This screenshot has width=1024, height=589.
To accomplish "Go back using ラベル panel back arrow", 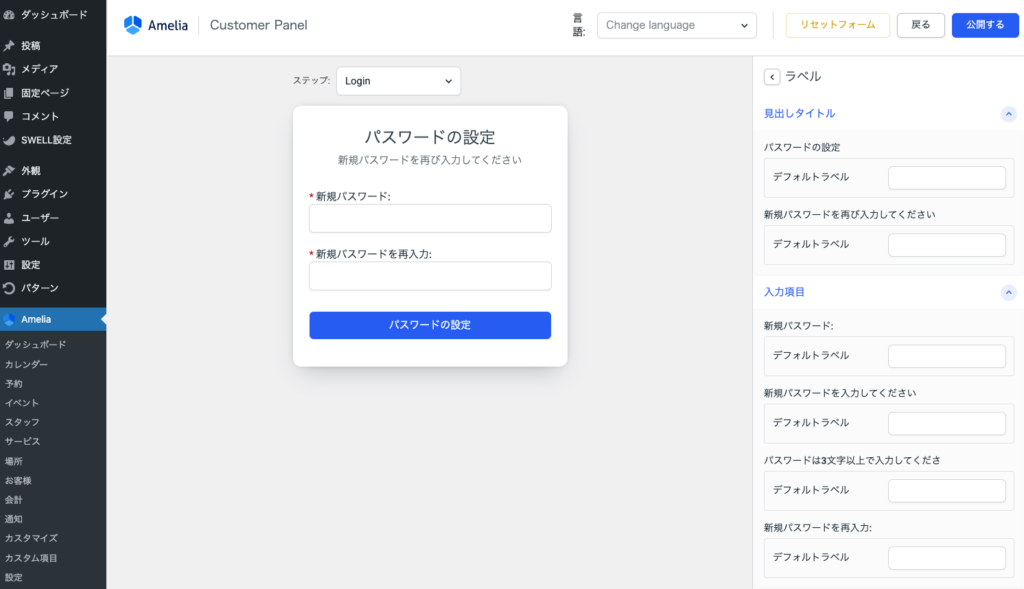I will [772, 77].
